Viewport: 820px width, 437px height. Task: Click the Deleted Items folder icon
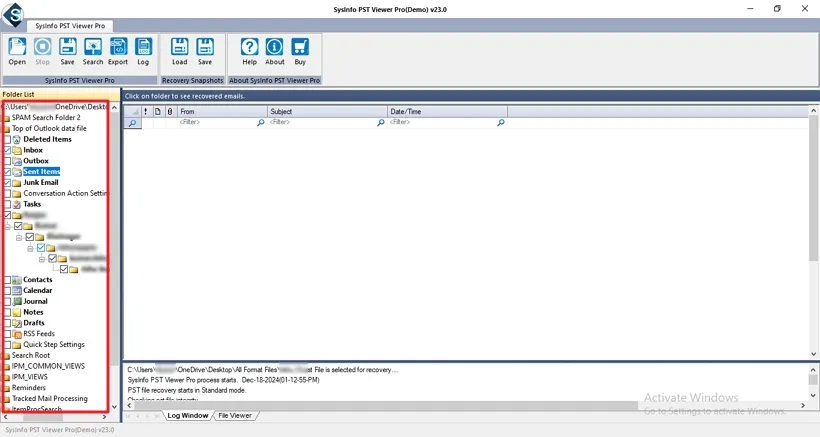click(x=17, y=140)
